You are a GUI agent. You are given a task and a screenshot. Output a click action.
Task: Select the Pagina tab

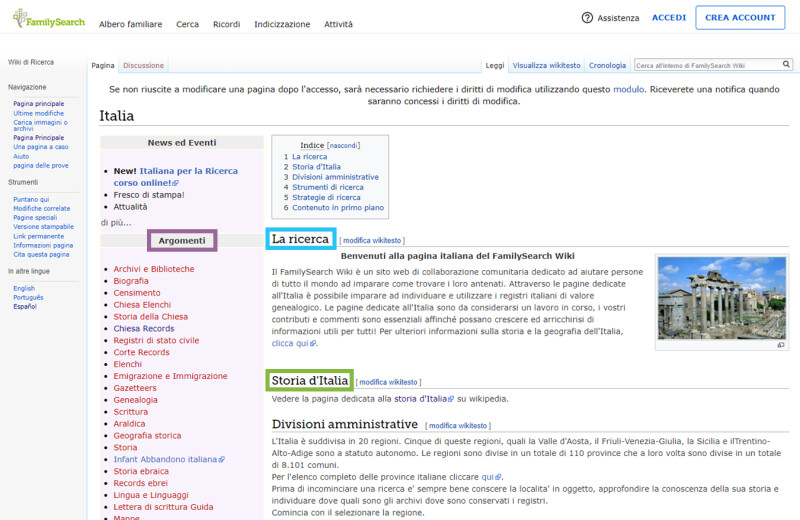point(103,65)
